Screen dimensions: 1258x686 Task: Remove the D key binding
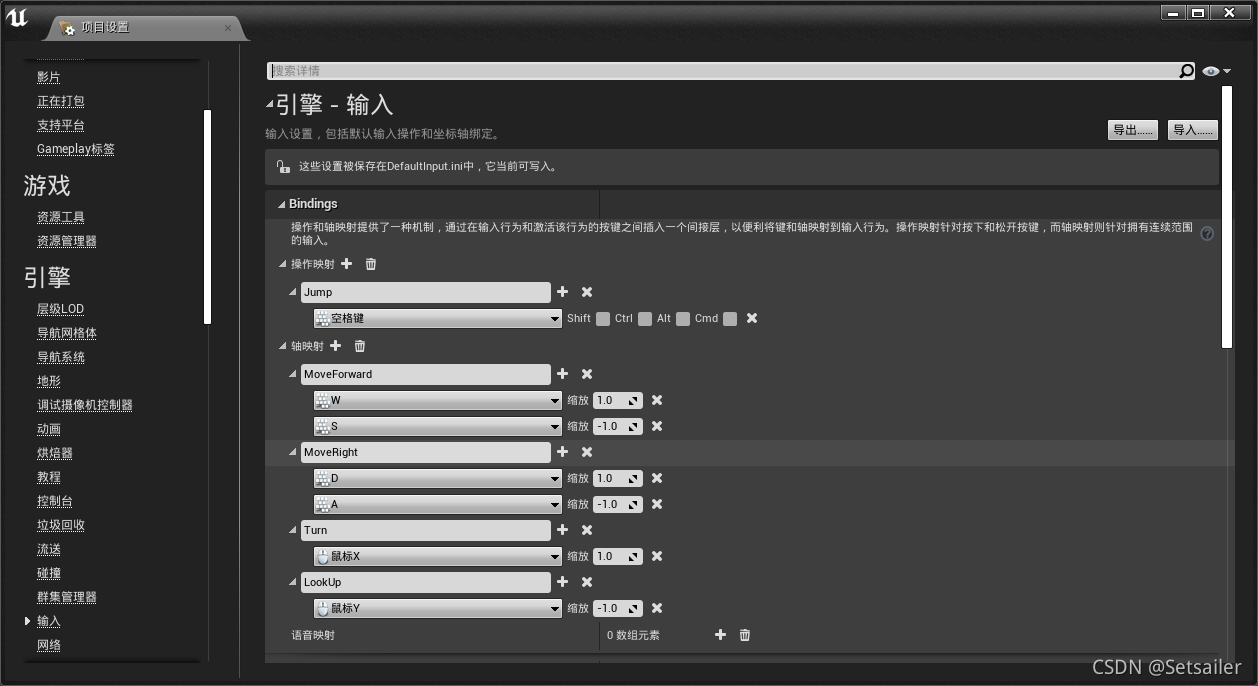657,478
